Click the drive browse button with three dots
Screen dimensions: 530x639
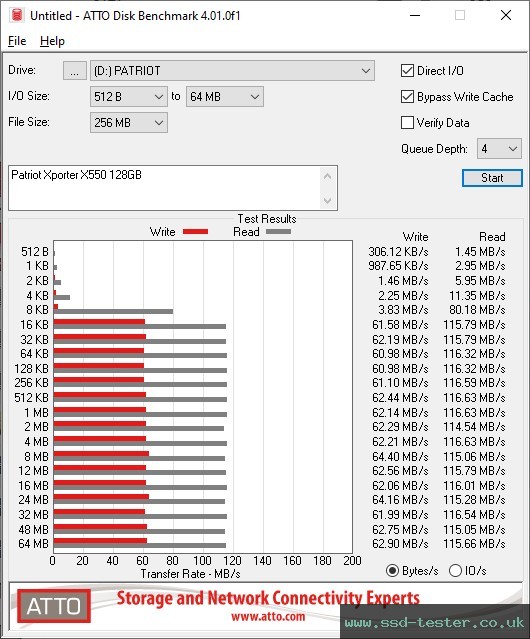click(x=75, y=71)
